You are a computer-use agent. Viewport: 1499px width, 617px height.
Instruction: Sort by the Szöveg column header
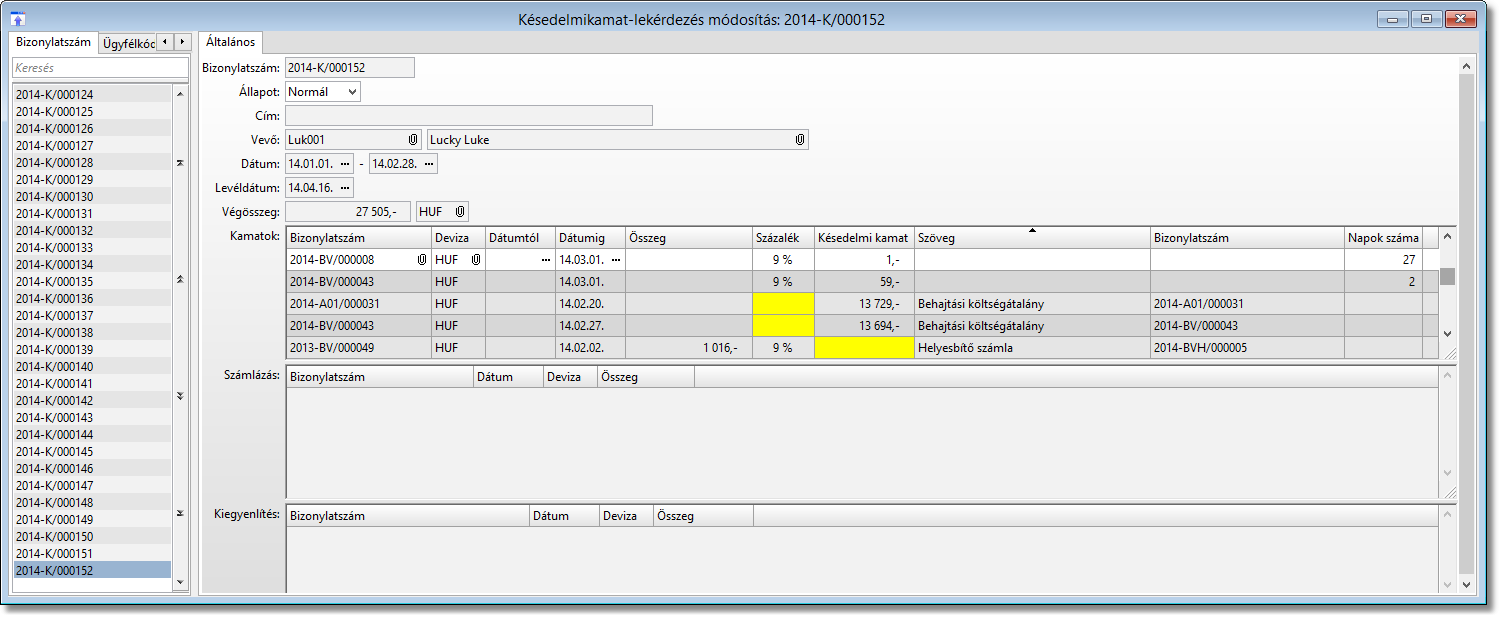click(1031, 238)
